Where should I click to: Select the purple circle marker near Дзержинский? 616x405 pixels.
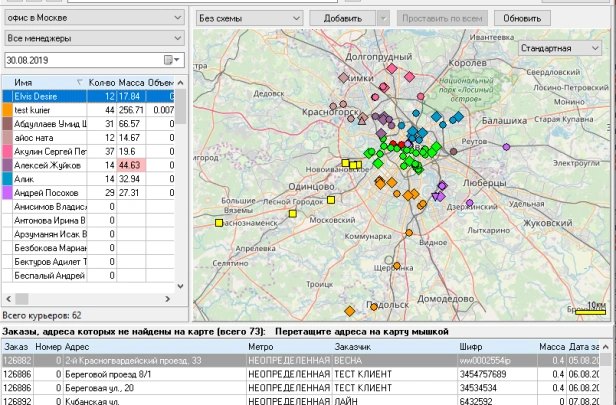(x=469, y=203)
